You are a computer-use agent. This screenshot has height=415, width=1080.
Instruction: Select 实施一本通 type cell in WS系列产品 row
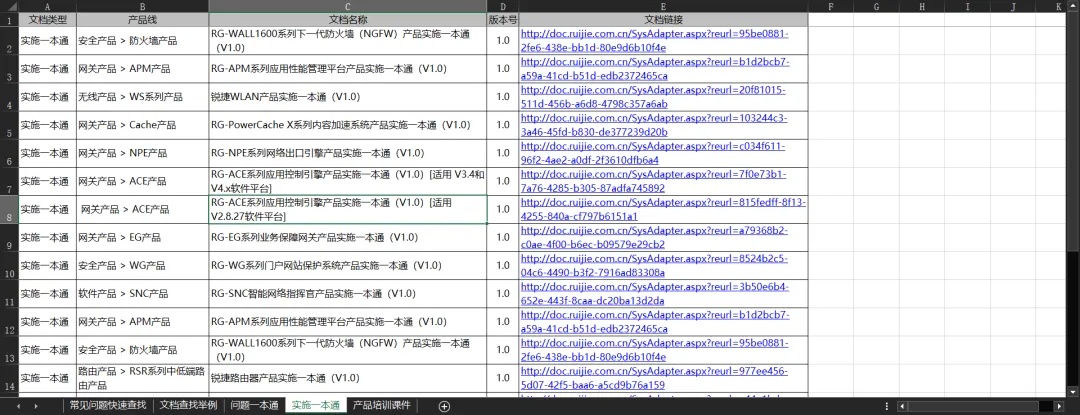pos(47,97)
